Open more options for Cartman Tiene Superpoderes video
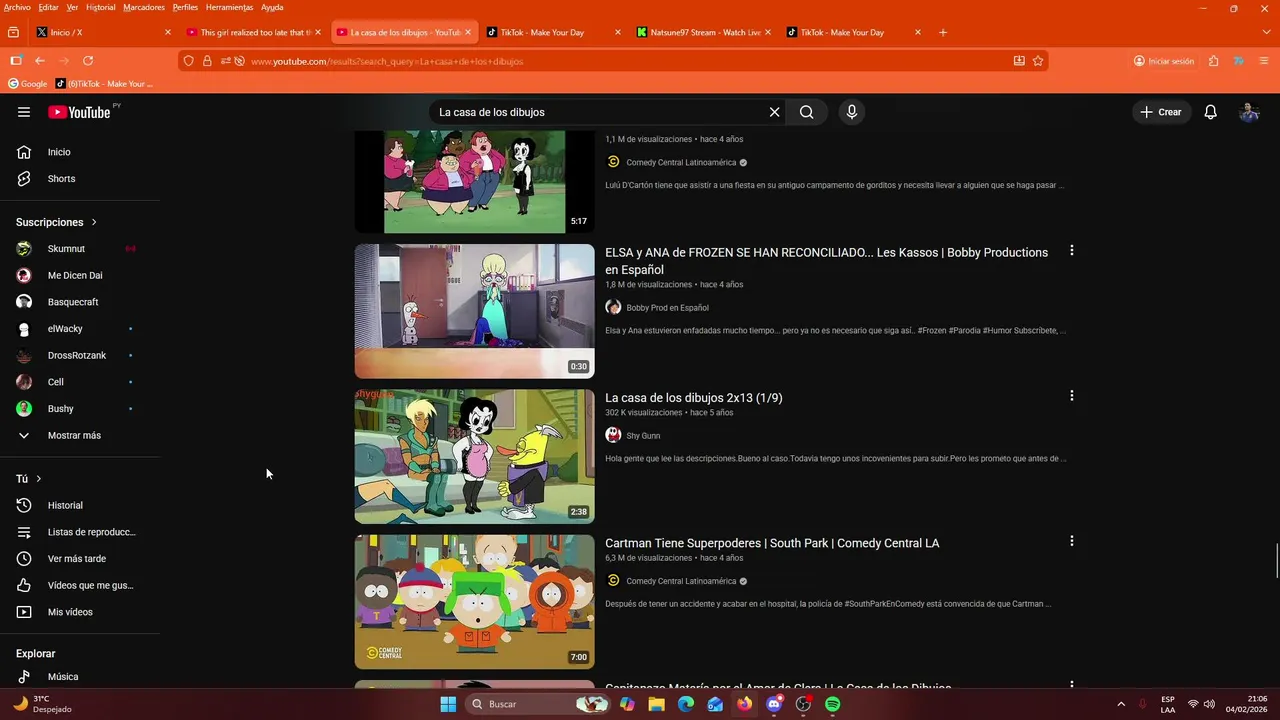1280x720 pixels. click(x=1071, y=541)
